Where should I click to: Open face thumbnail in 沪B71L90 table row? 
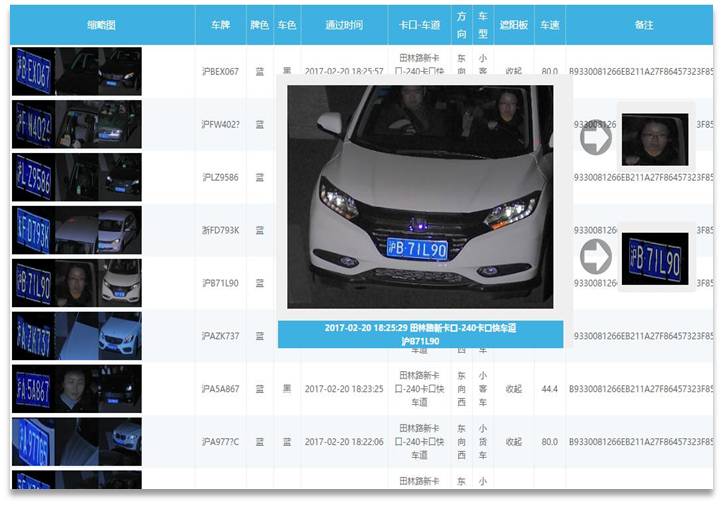[x=77, y=283]
